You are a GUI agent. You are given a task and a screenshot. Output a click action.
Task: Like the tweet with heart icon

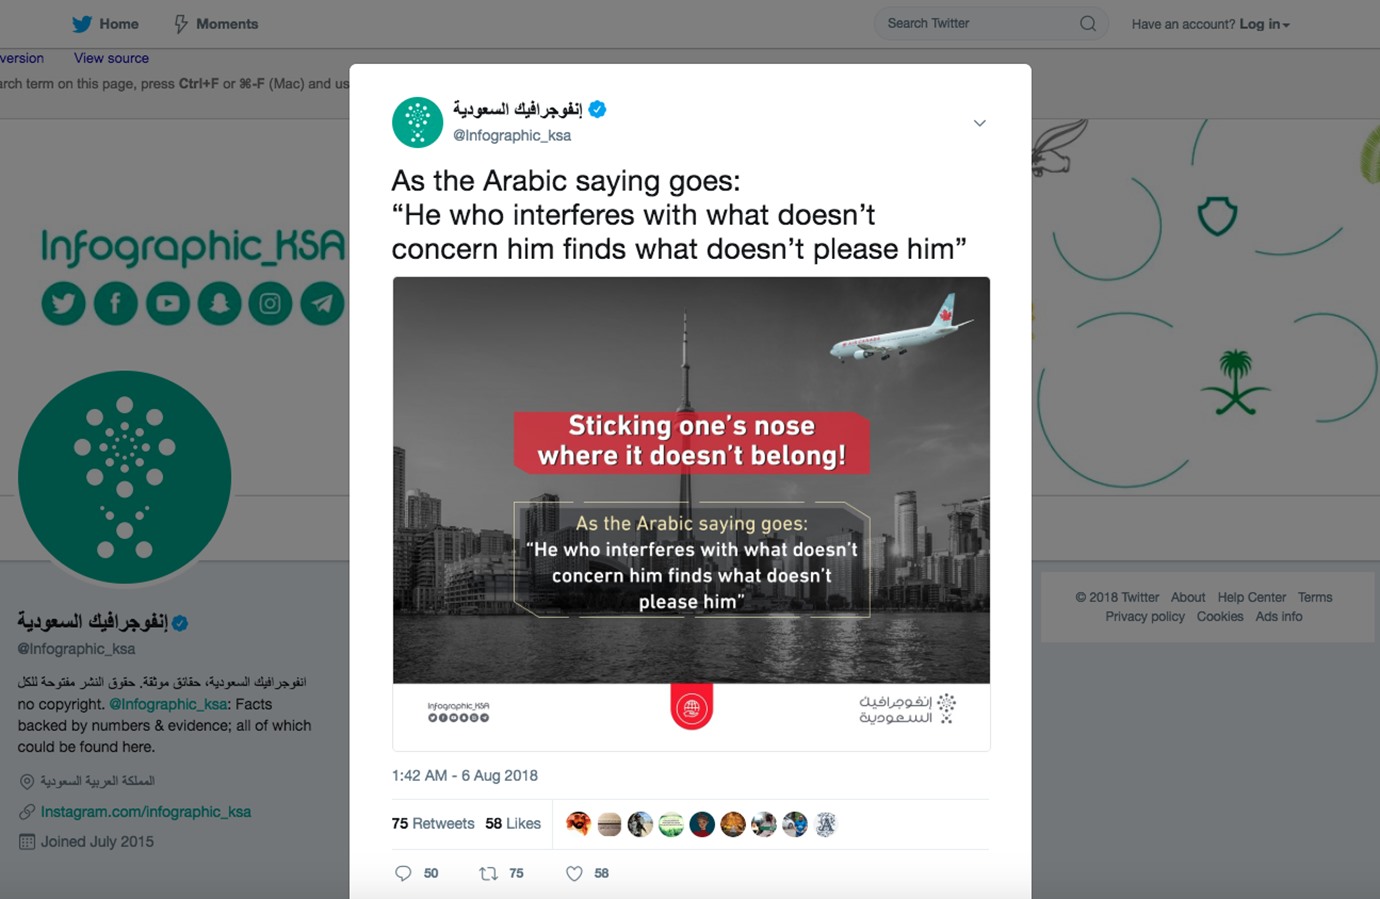tap(574, 873)
